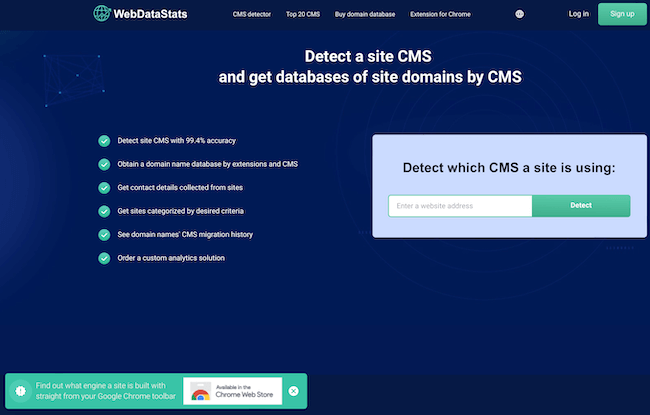The image size is (650, 415).
Task: Click the WebDataStats globe logo icon
Action: click(x=102, y=13)
